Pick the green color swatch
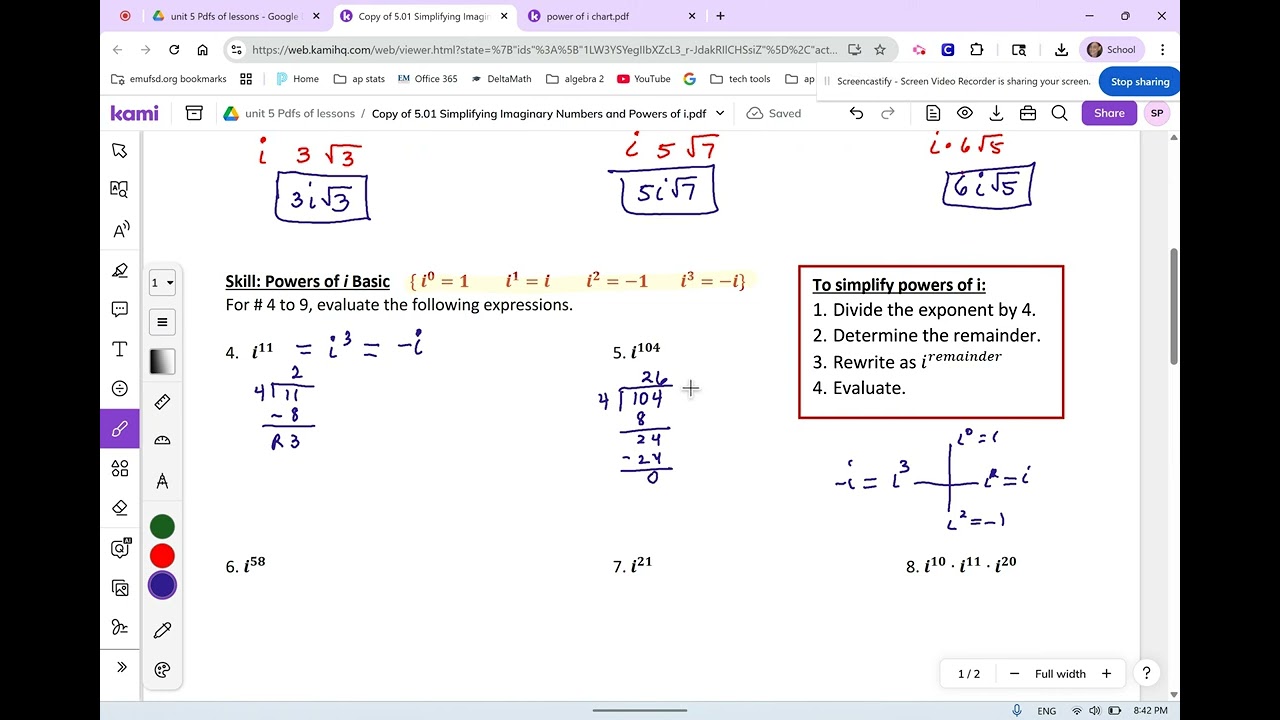 point(162,526)
